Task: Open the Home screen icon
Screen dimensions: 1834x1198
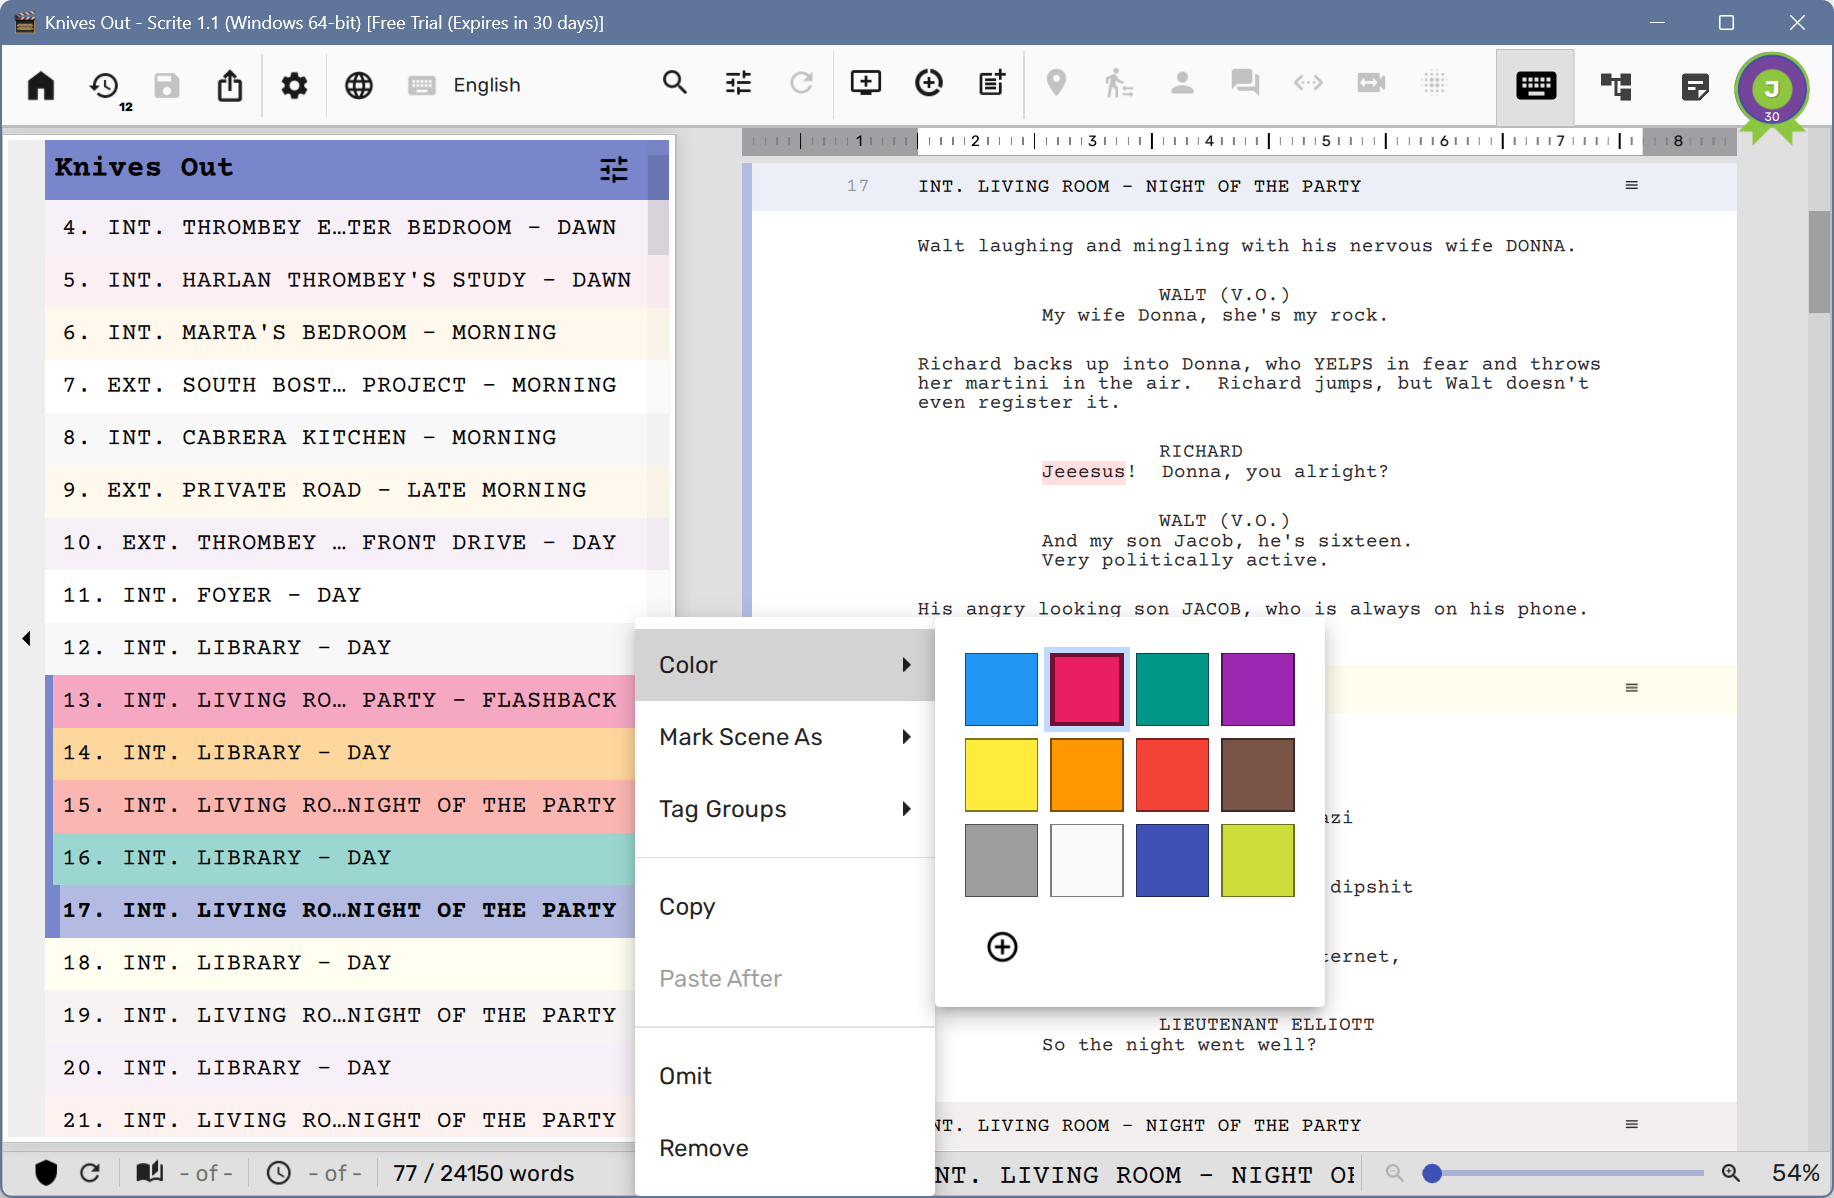Action: (x=41, y=85)
